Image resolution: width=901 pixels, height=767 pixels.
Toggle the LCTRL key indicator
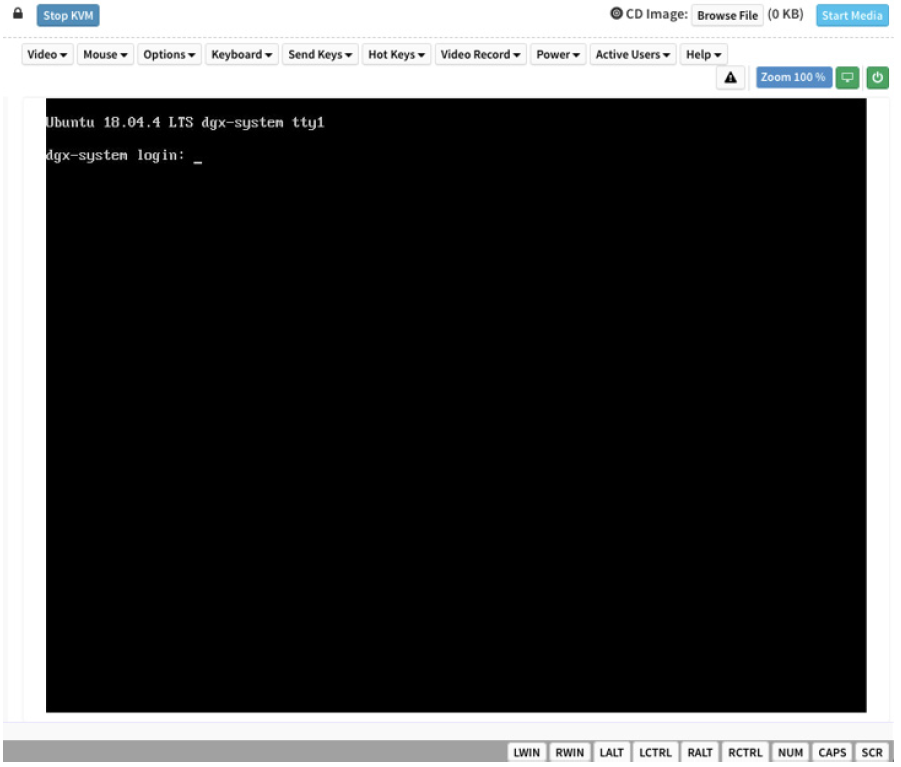[655, 752]
